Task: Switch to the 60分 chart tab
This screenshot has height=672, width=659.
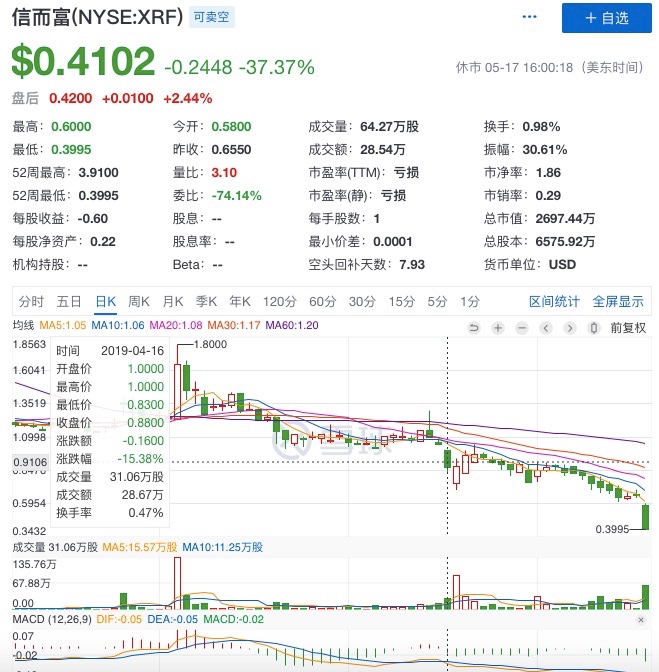Action: point(323,302)
